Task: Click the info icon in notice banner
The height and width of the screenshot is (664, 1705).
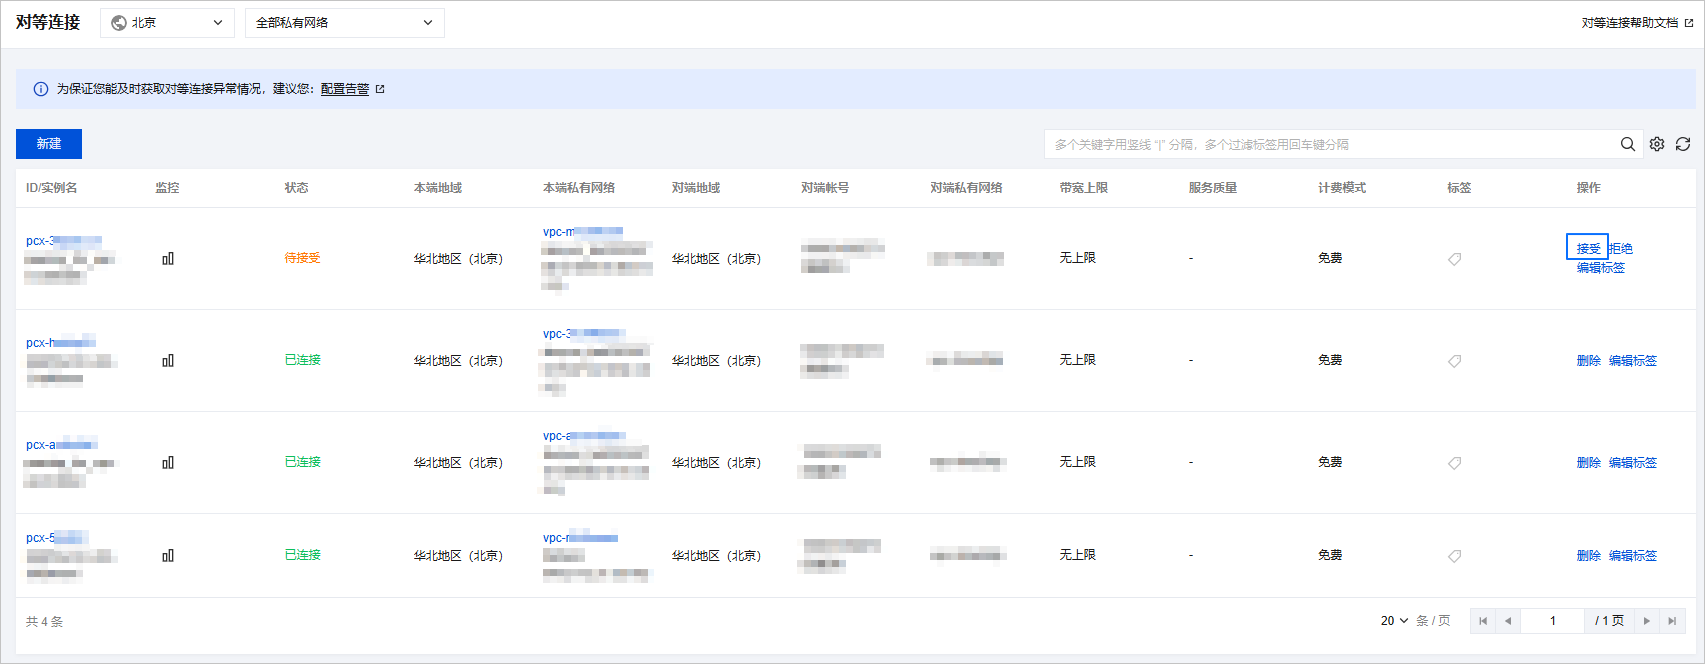Action: click(x=41, y=89)
